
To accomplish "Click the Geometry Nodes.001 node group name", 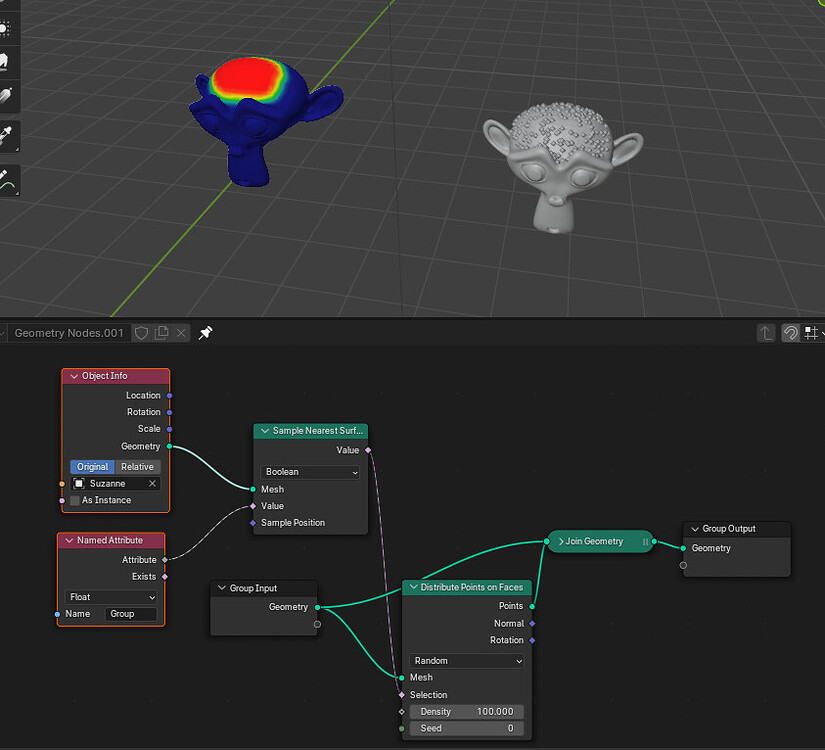I will 69,333.
